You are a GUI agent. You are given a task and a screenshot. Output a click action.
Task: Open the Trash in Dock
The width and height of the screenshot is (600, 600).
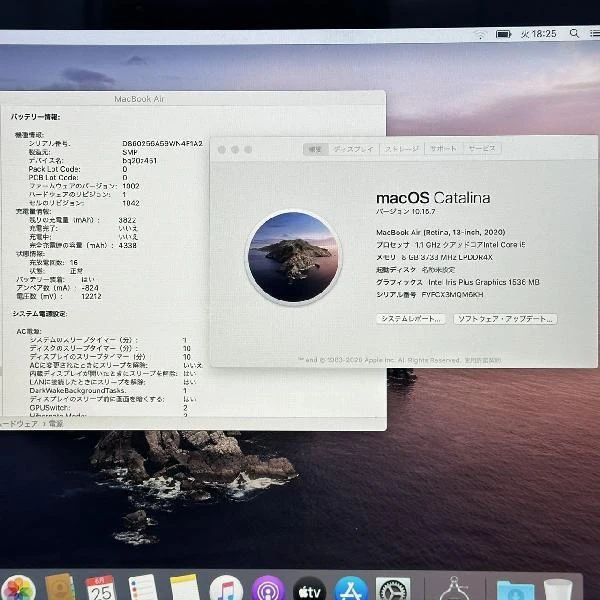click(558, 589)
